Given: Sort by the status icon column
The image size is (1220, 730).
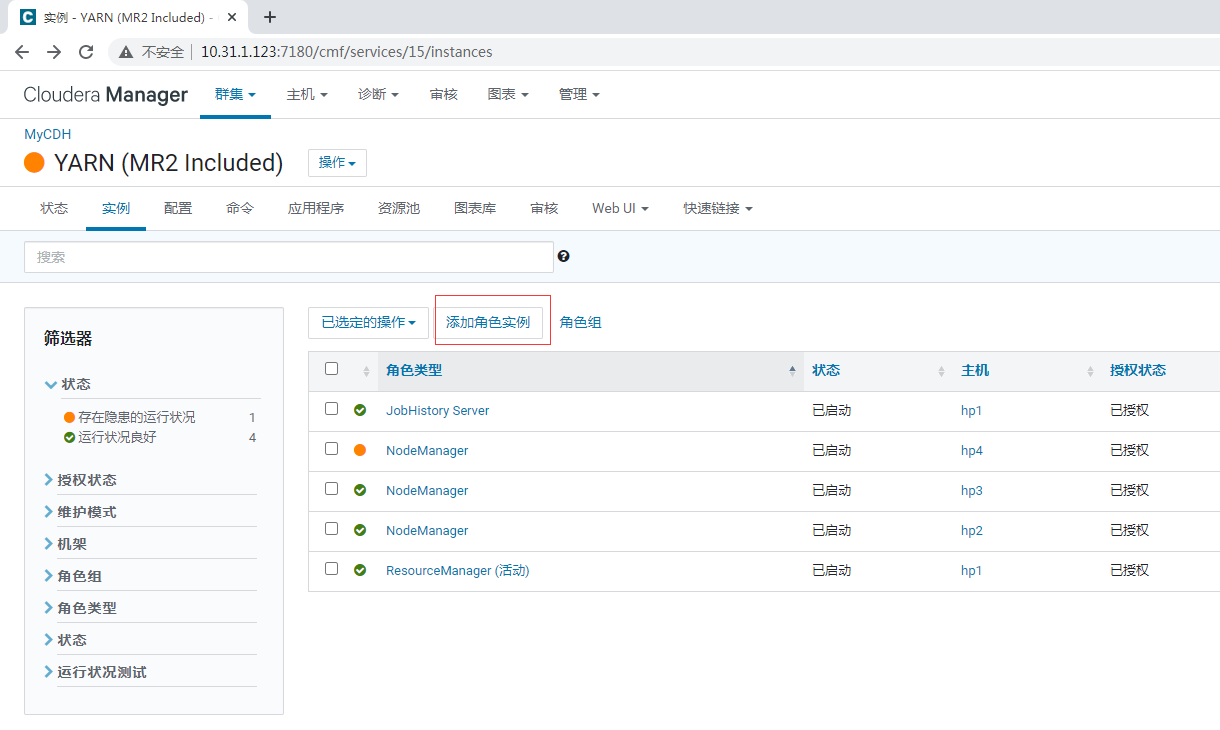Looking at the screenshot, I should tap(366, 371).
